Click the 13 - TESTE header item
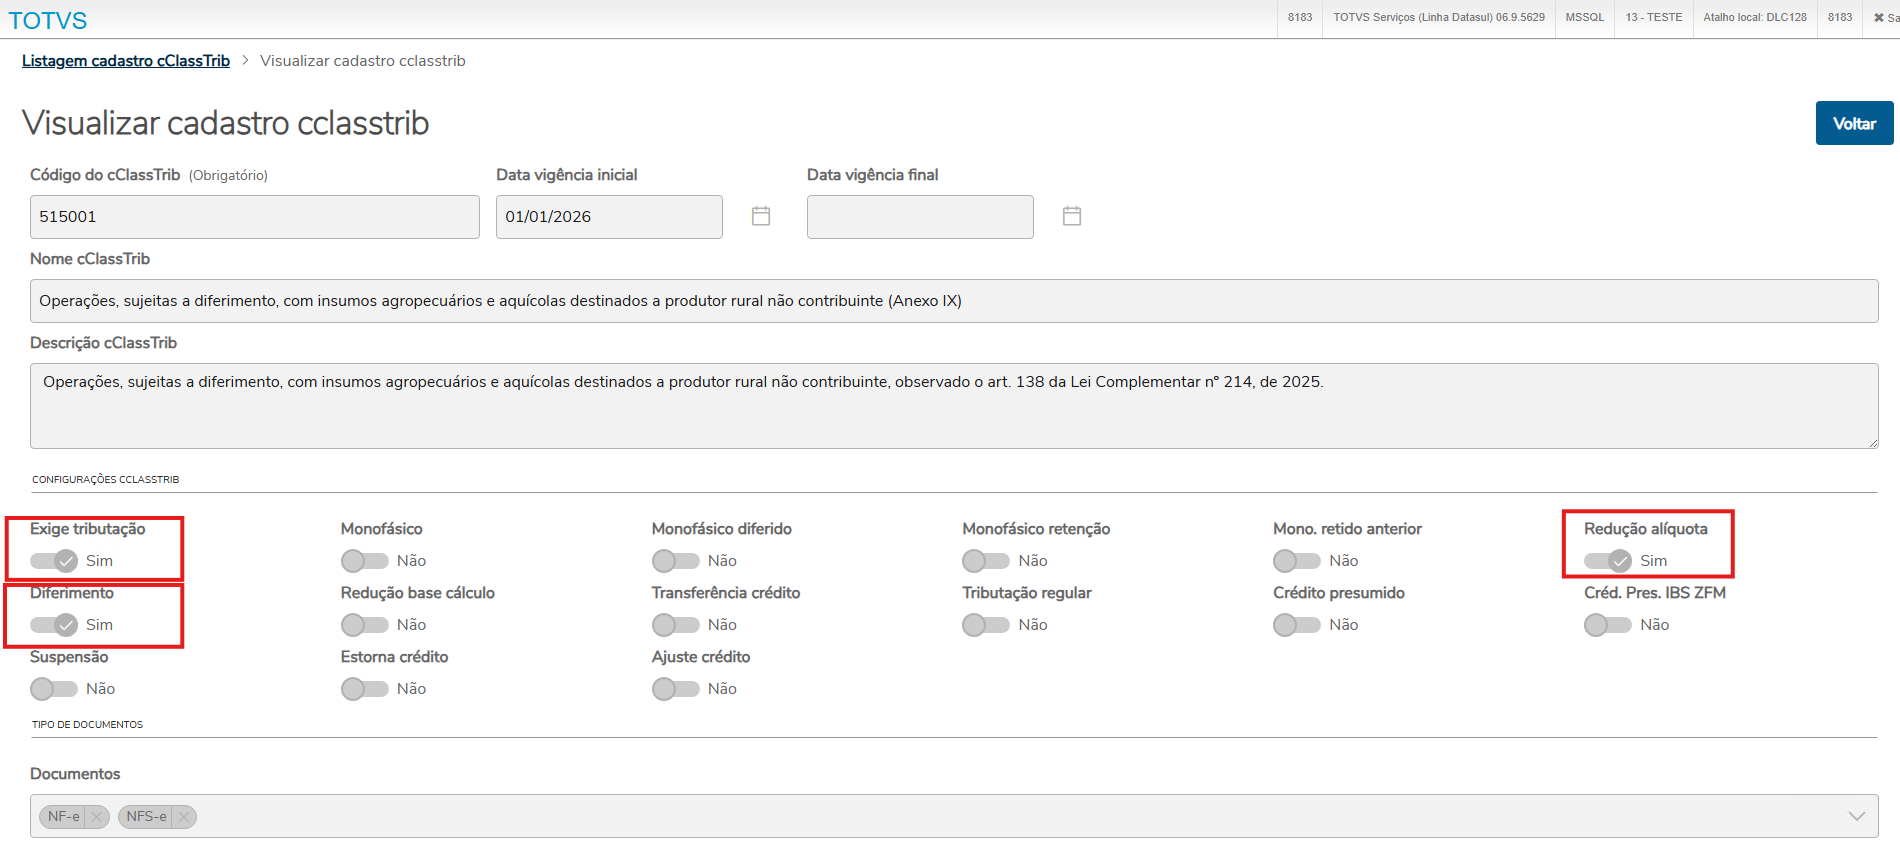Viewport: 1900px width, 852px height. [x=1654, y=18]
